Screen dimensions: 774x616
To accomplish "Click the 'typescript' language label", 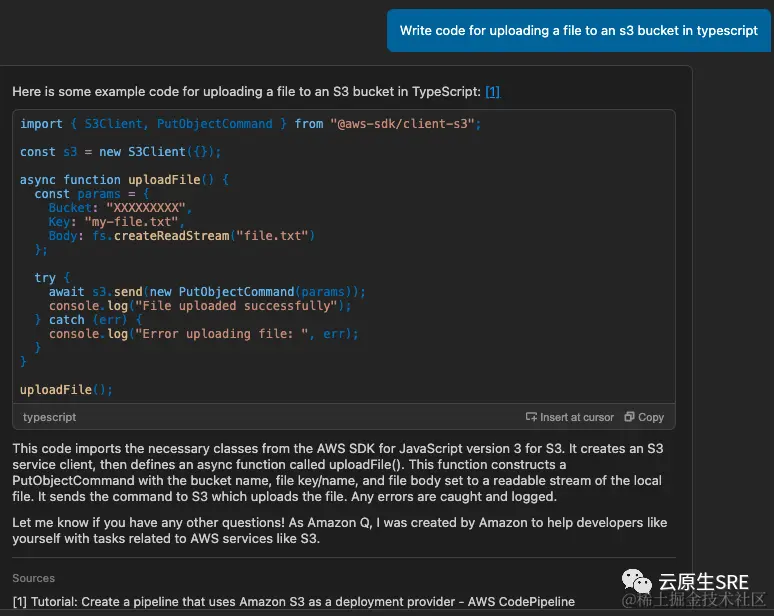I will (49, 417).
